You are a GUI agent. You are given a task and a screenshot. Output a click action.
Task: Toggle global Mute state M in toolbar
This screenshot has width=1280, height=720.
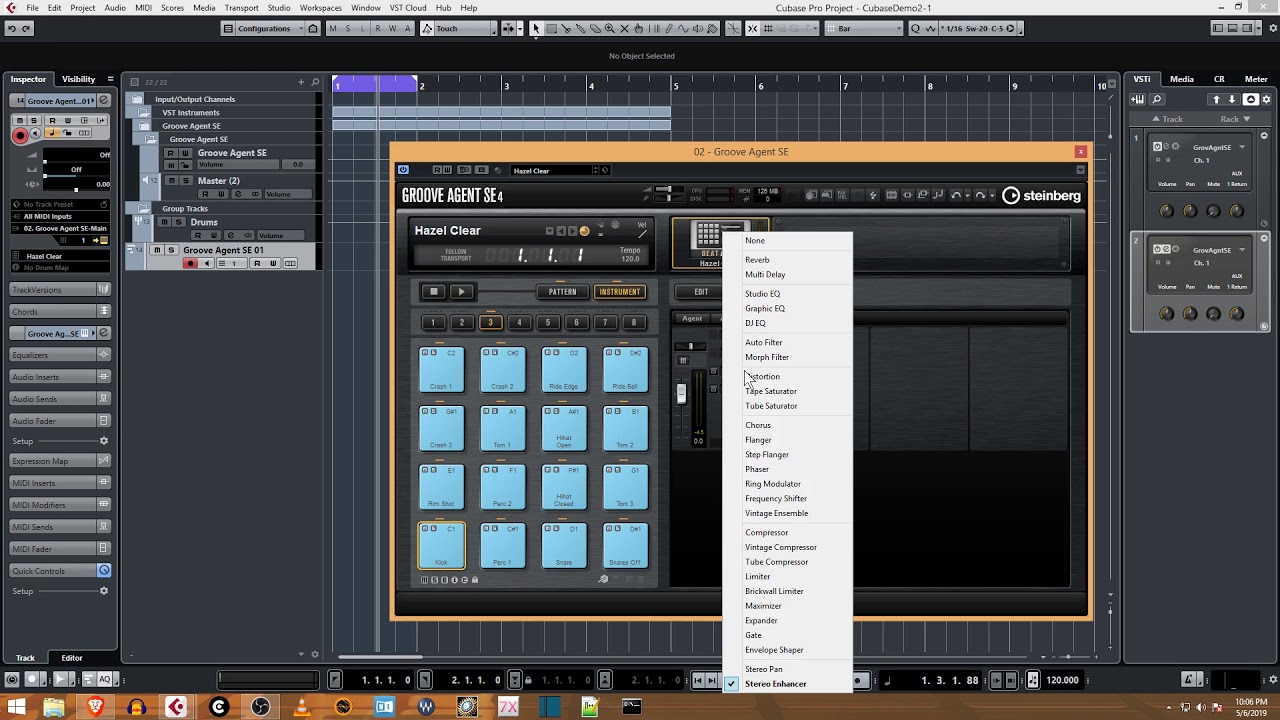click(x=333, y=29)
